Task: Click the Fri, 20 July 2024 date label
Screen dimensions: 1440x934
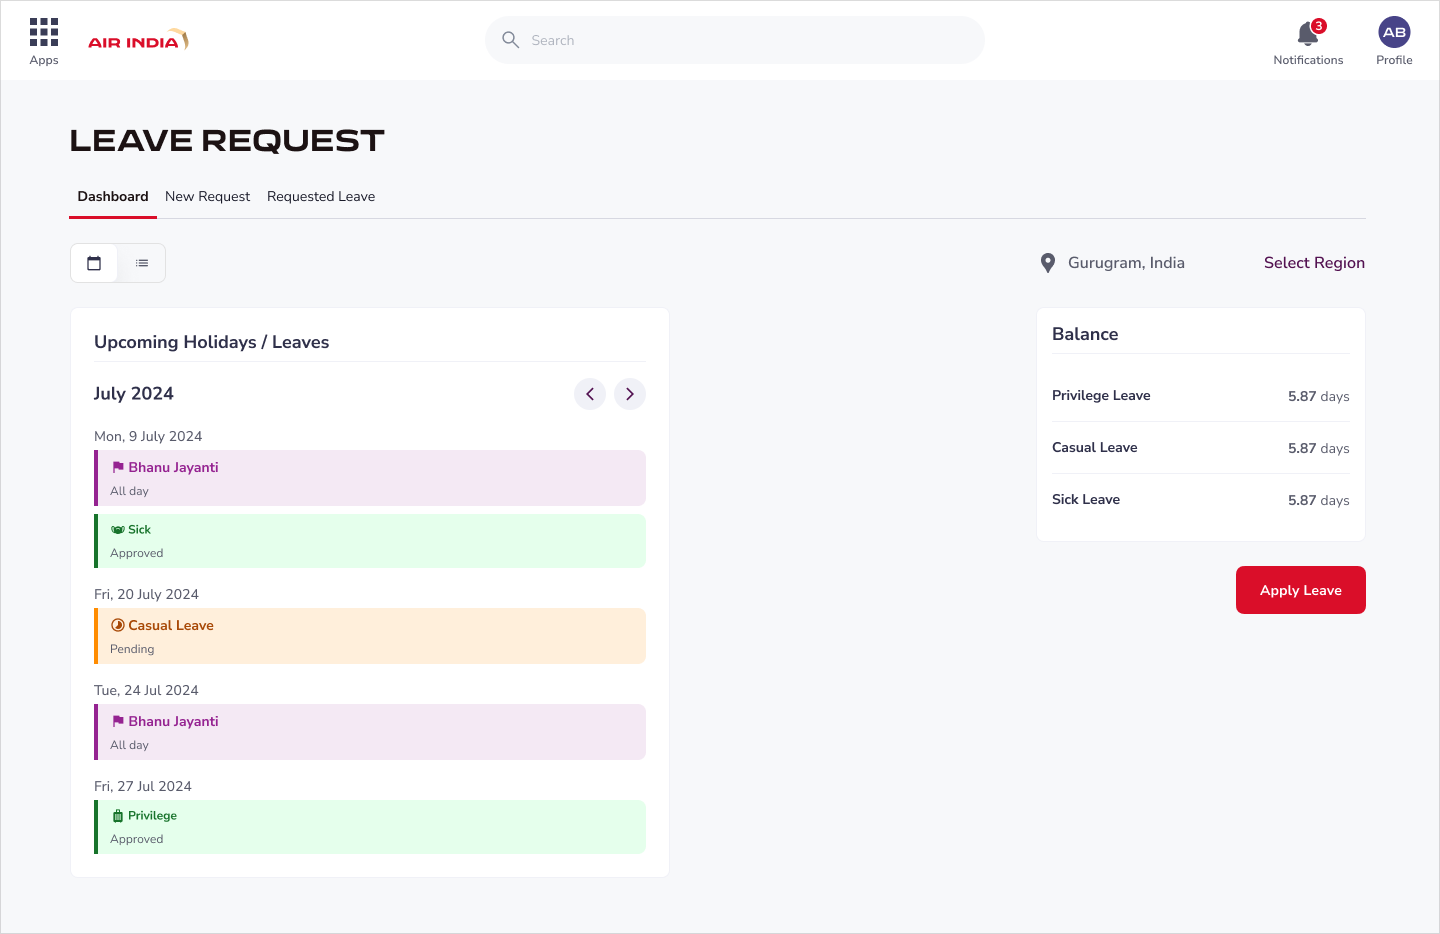Action: coord(146,594)
